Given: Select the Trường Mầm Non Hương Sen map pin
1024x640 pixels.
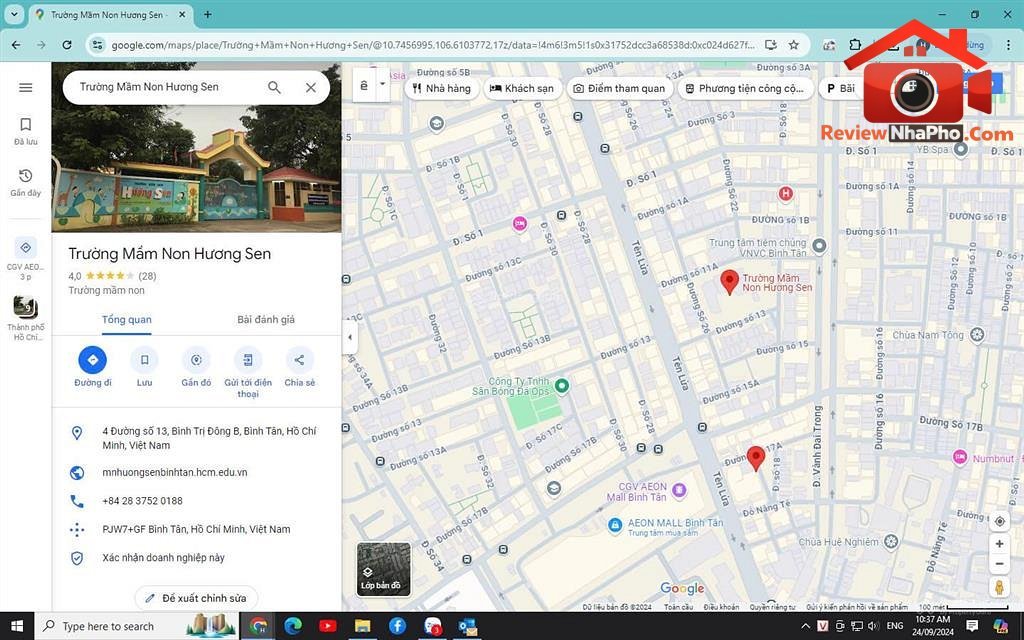Looking at the screenshot, I should pyautogui.click(x=729, y=282).
